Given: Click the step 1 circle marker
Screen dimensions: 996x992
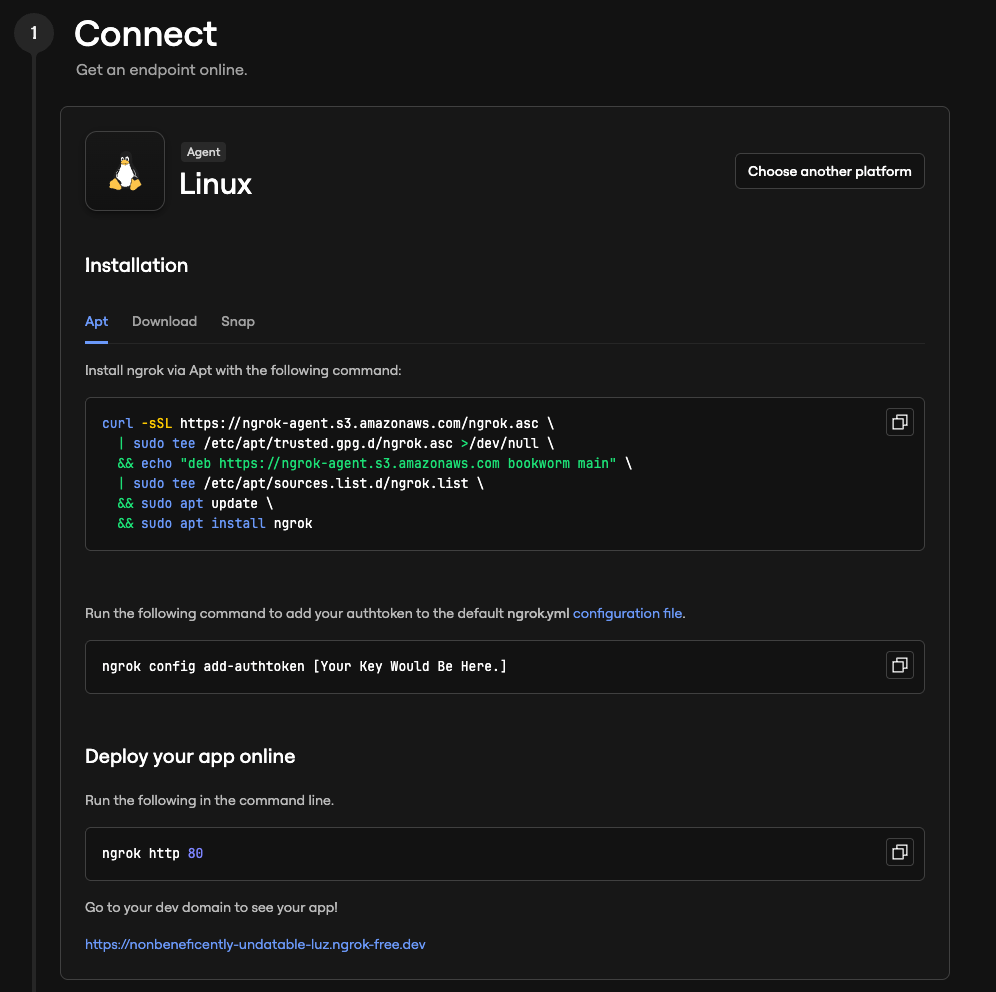Looking at the screenshot, I should tap(34, 34).
